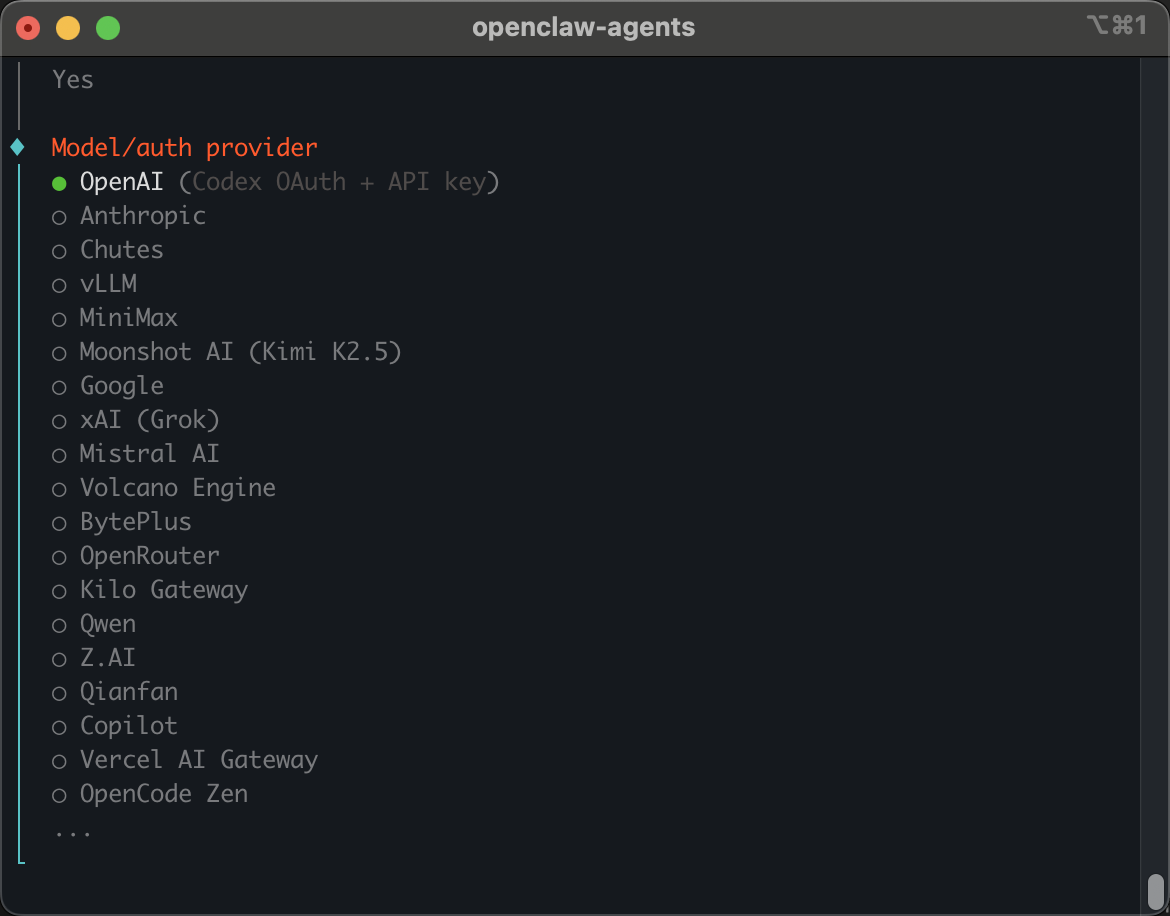Select the vLLM provider radio button
1170x916 pixels.
click(x=108, y=284)
